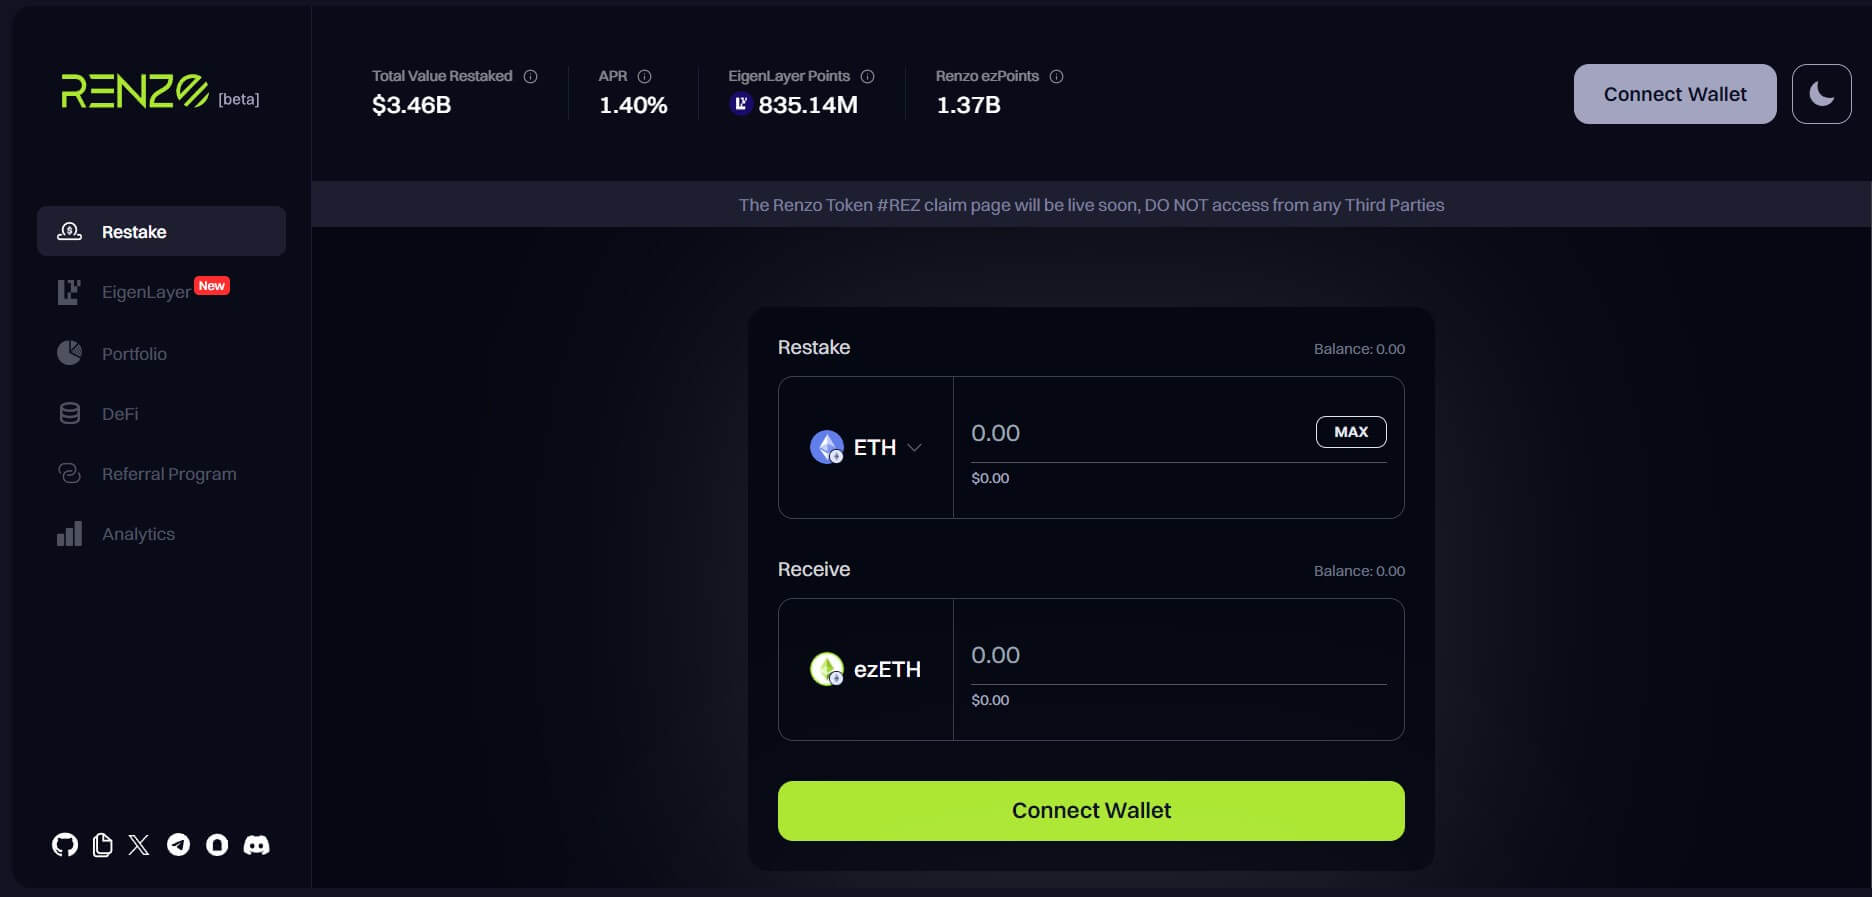The image size is (1872, 897).
Task: Open the Telegram icon
Action: (x=178, y=845)
